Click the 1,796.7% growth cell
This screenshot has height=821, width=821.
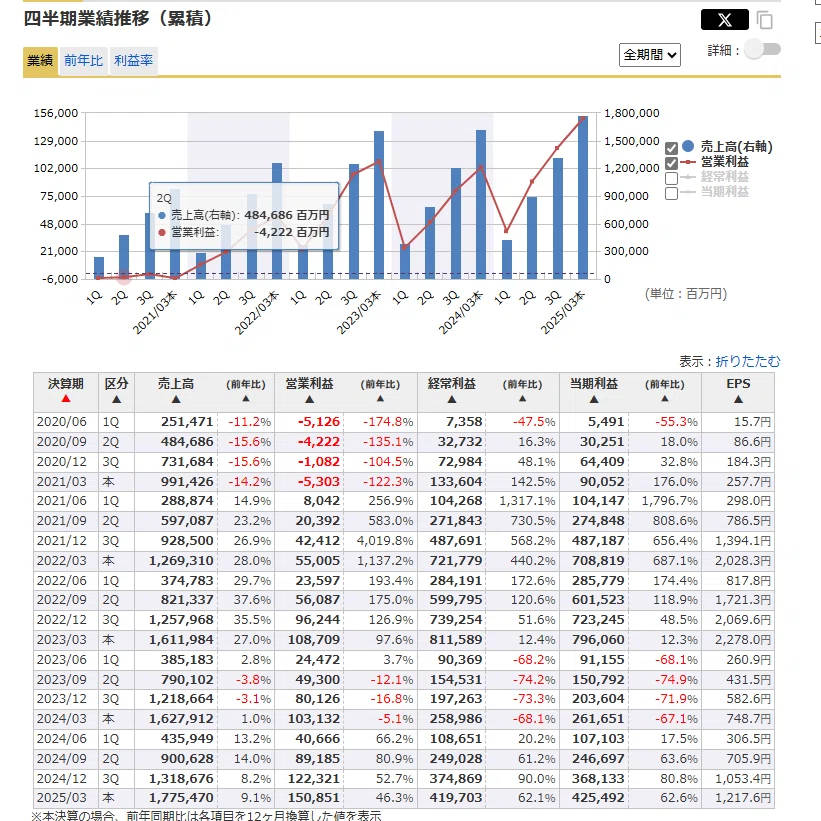pyautogui.click(x=670, y=501)
